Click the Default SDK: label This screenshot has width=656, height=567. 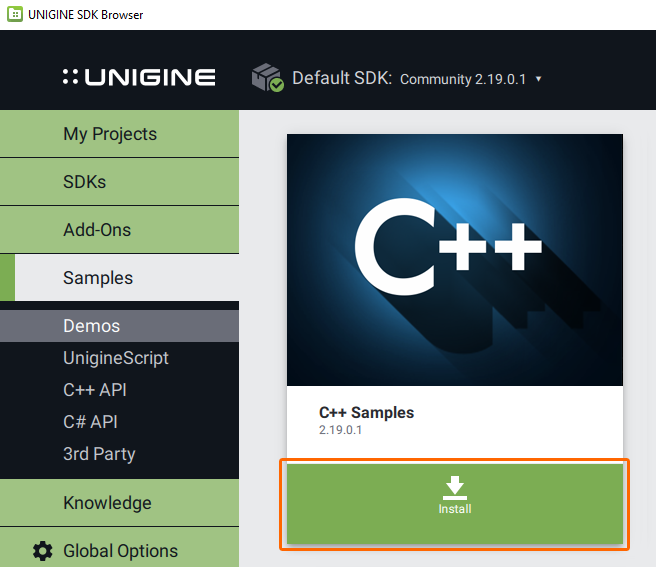click(x=342, y=78)
